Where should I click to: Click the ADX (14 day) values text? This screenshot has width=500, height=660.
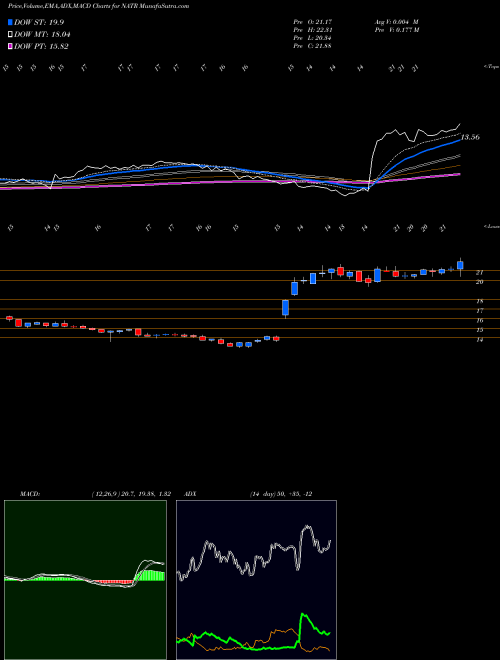point(281,494)
